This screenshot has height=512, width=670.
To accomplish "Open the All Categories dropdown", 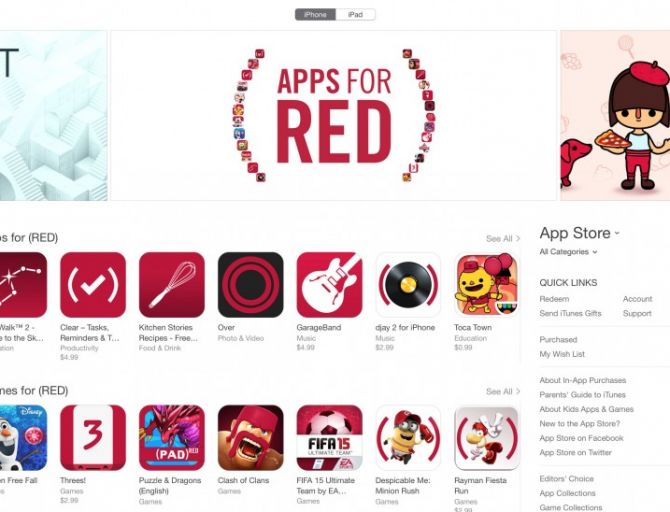I will 568,252.
